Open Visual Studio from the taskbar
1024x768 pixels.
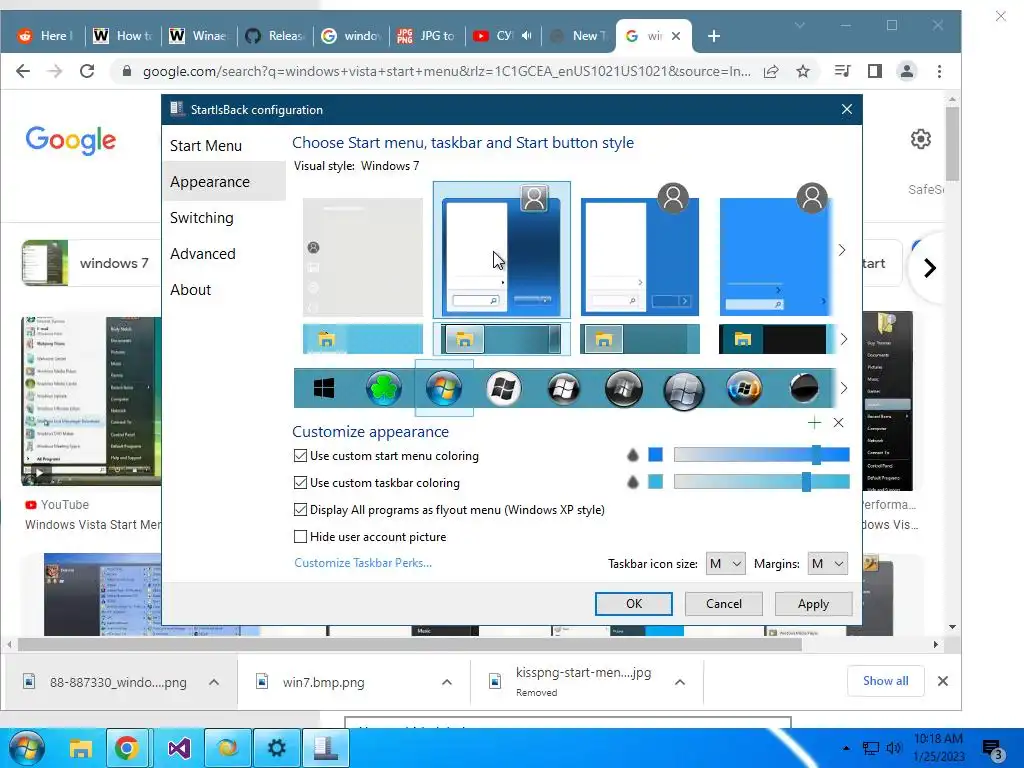(179, 748)
